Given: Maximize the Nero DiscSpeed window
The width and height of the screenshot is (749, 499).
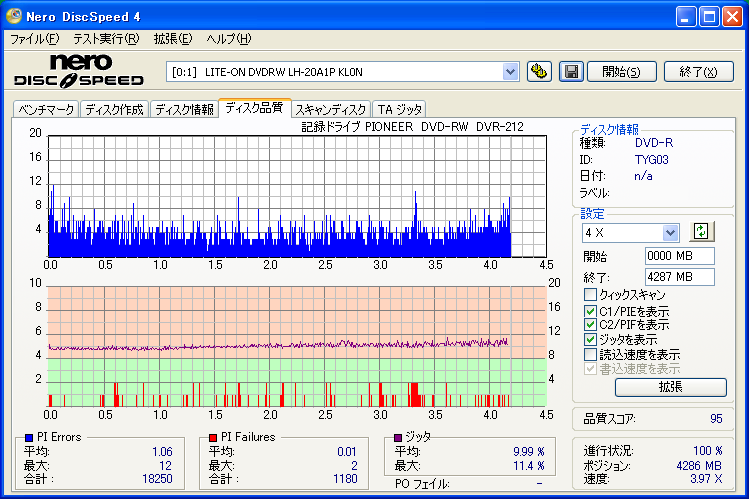Looking at the screenshot, I should (709, 17).
